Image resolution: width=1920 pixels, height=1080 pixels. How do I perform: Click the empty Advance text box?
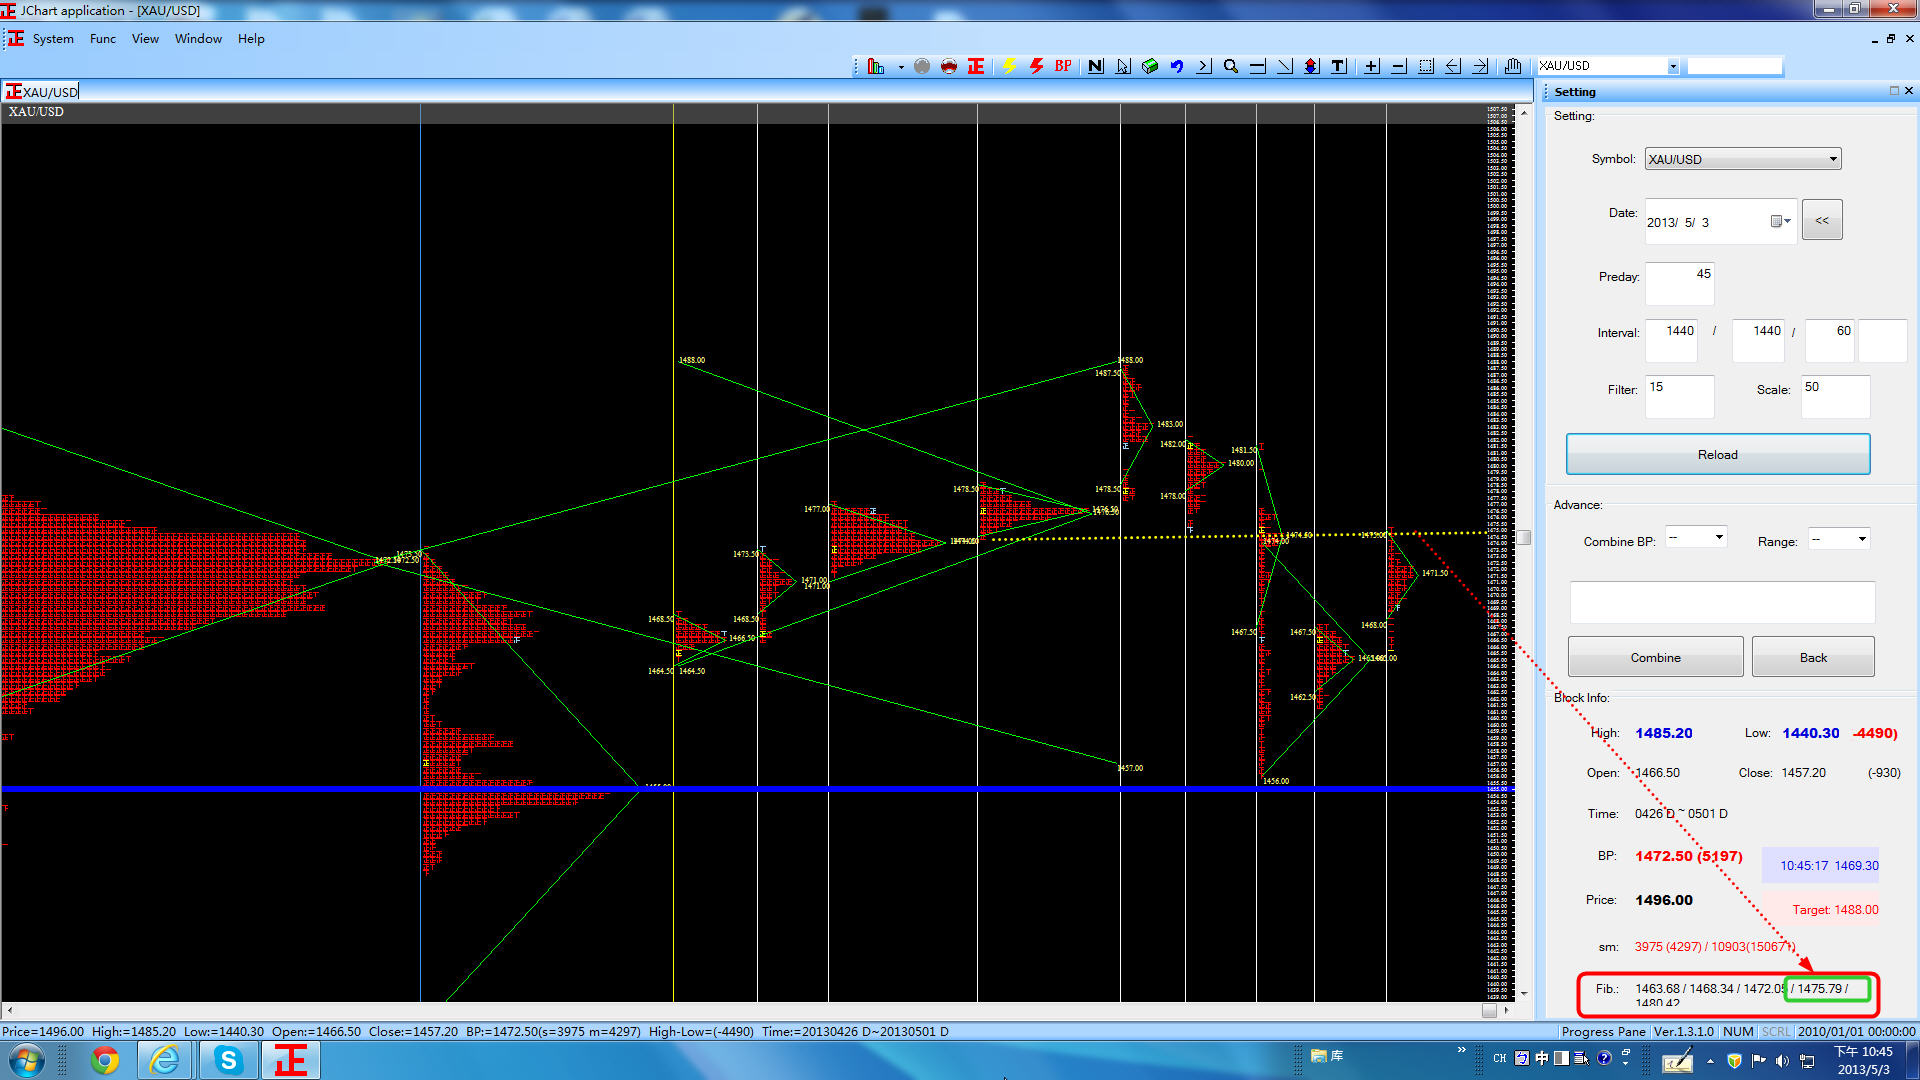1722,602
